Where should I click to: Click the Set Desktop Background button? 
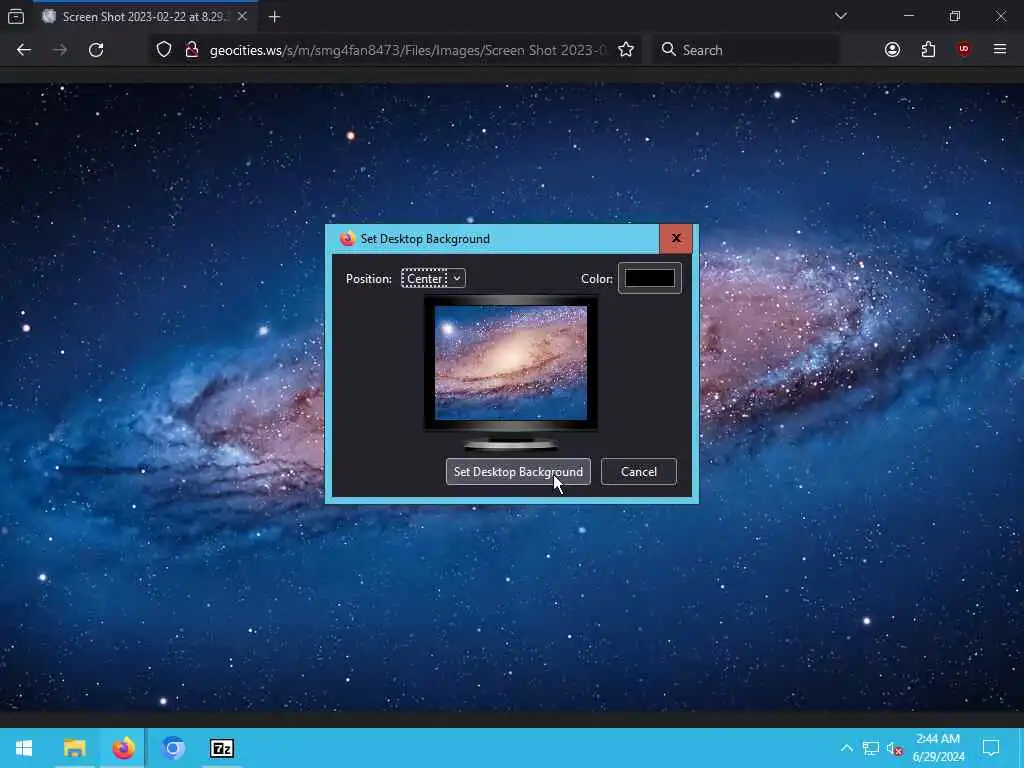click(519, 472)
